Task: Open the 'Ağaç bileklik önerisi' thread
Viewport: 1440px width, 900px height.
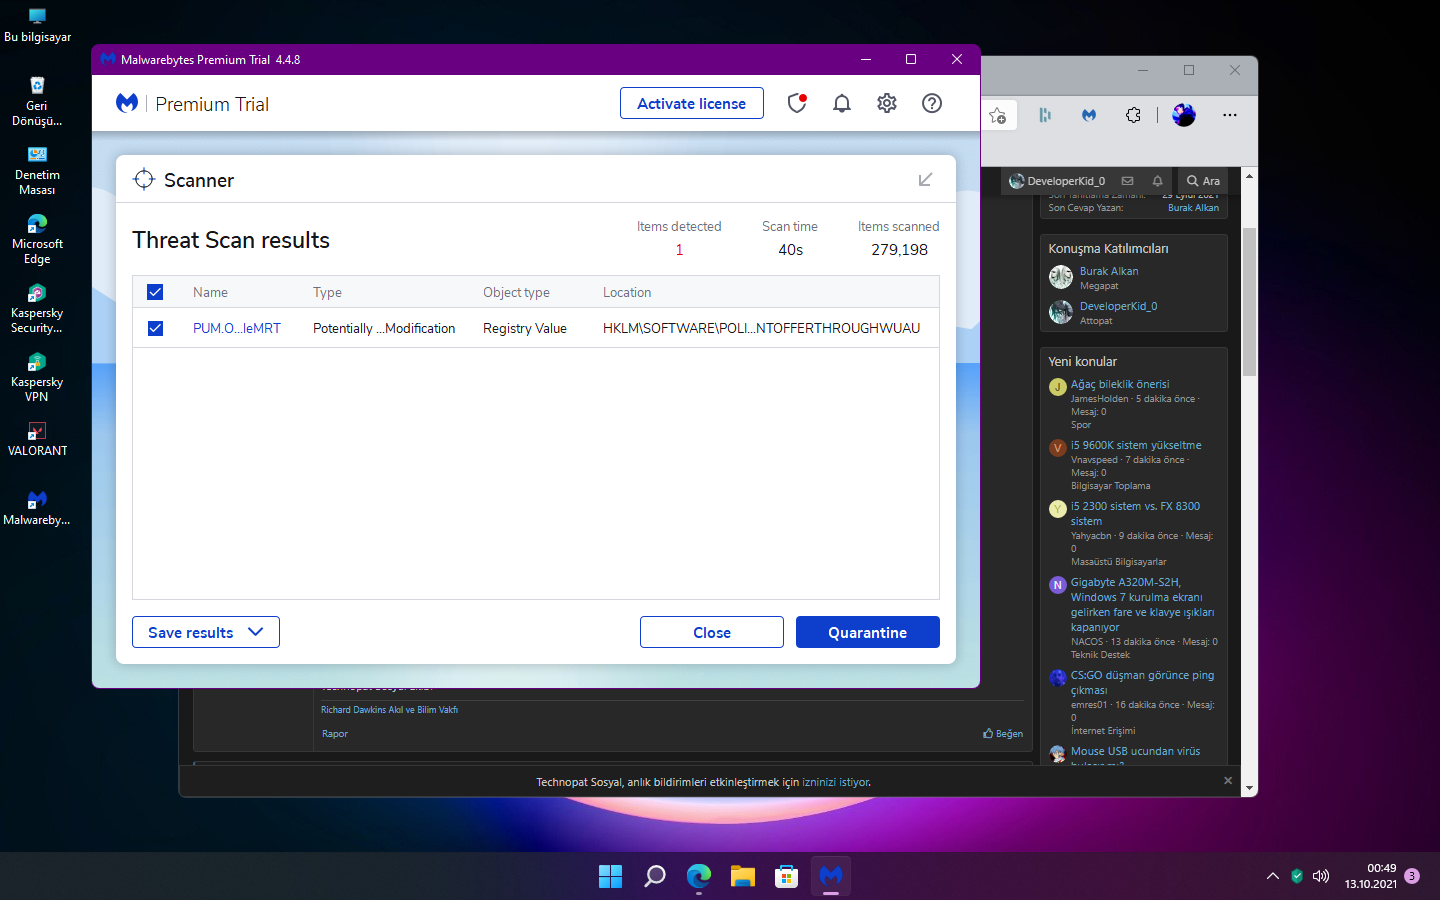Action: [1120, 384]
